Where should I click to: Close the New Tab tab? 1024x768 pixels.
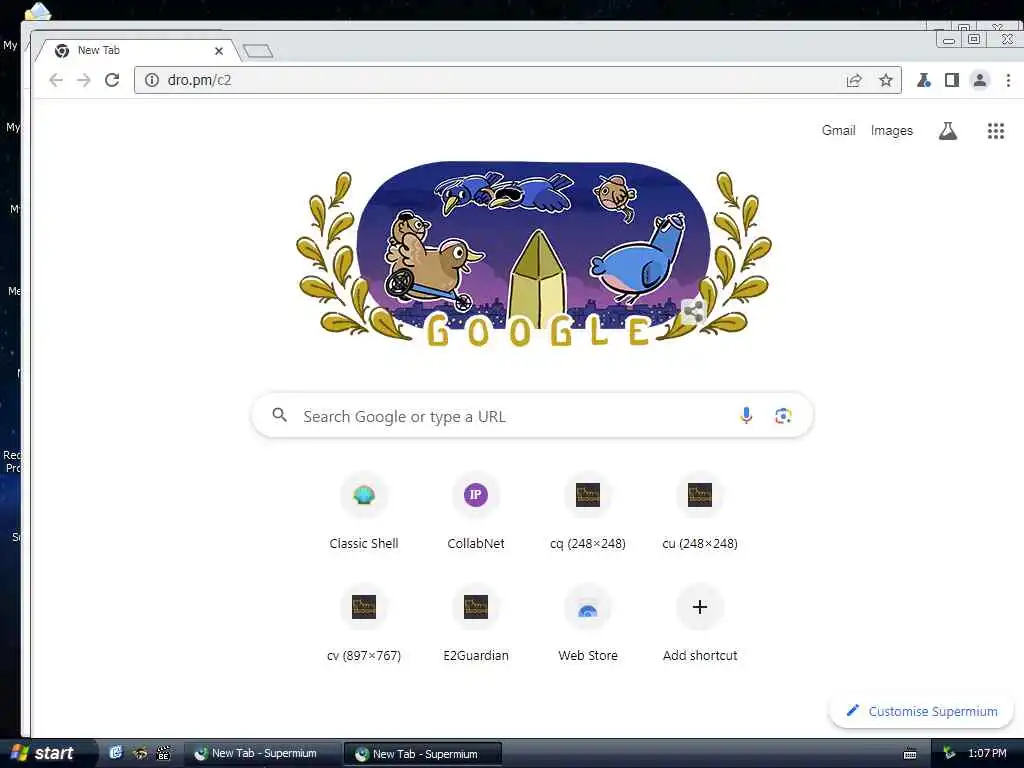coord(219,50)
